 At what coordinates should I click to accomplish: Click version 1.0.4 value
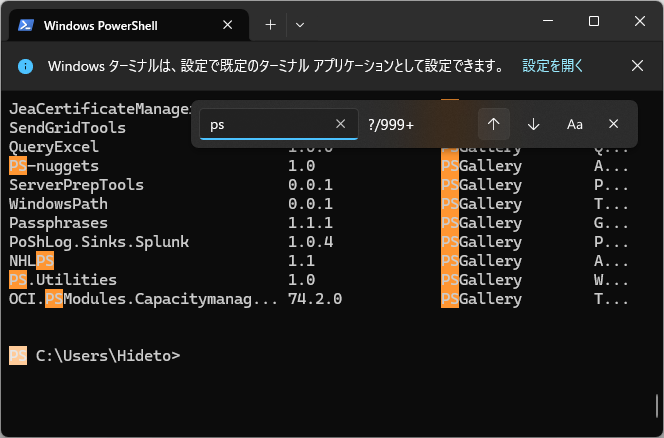point(310,242)
